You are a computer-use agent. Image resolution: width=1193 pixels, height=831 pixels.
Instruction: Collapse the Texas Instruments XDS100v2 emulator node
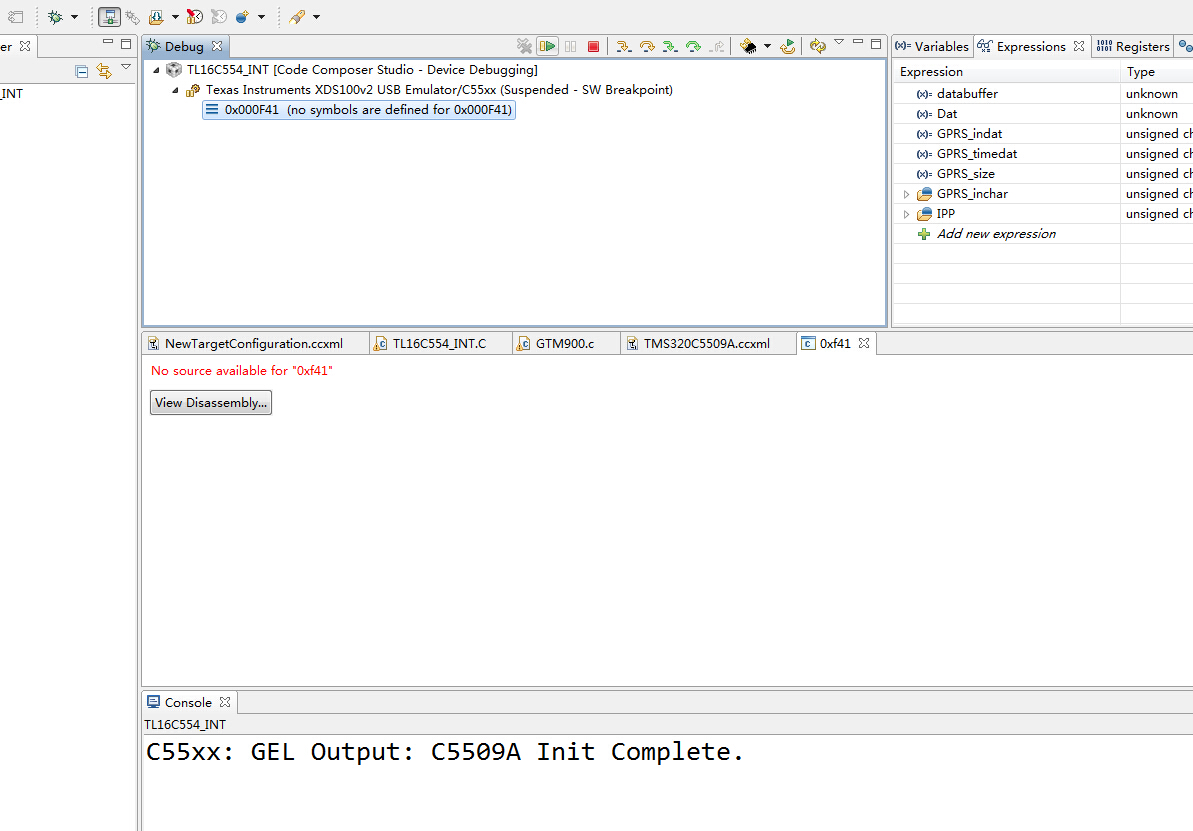point(176,90)
